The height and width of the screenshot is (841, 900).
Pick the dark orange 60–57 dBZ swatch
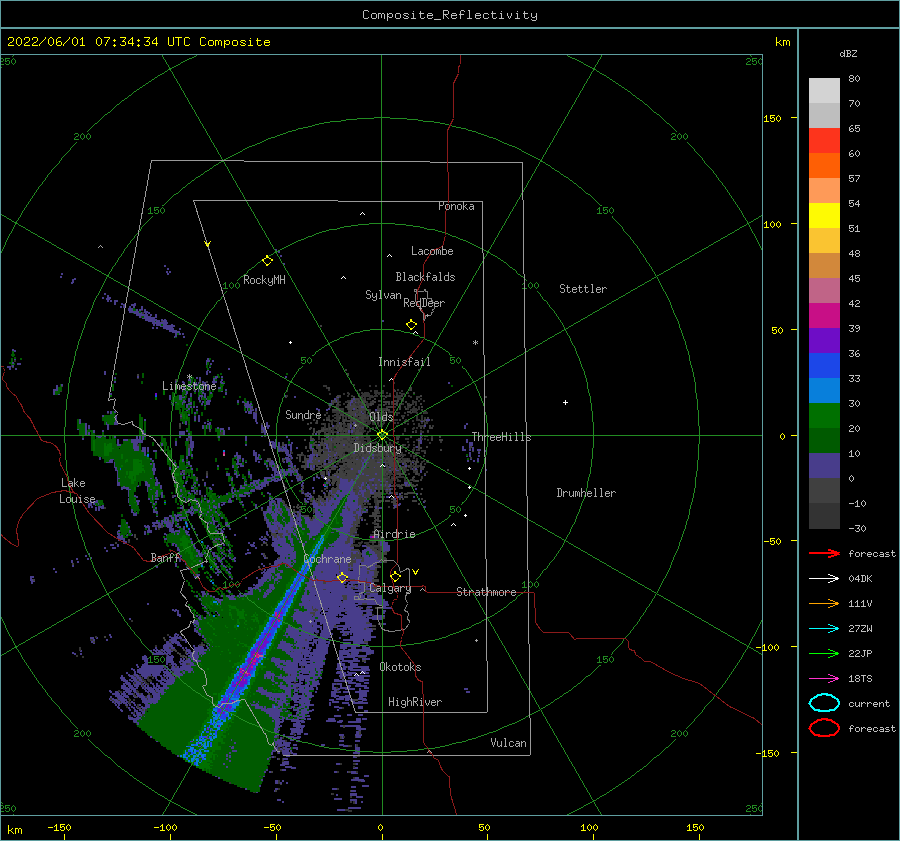(x=824, y=166)
